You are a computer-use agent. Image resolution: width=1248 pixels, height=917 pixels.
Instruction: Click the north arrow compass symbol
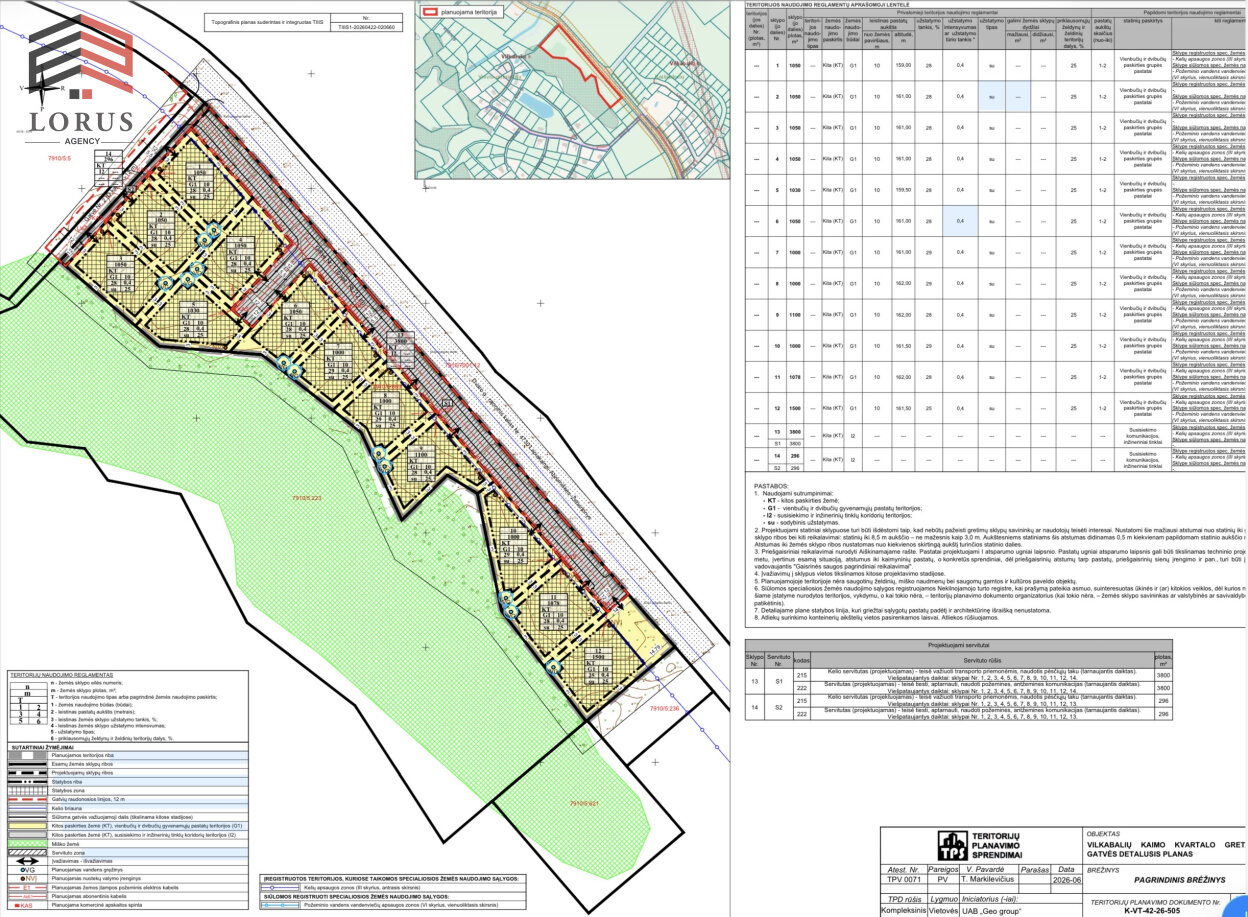[x=44, y=87]
